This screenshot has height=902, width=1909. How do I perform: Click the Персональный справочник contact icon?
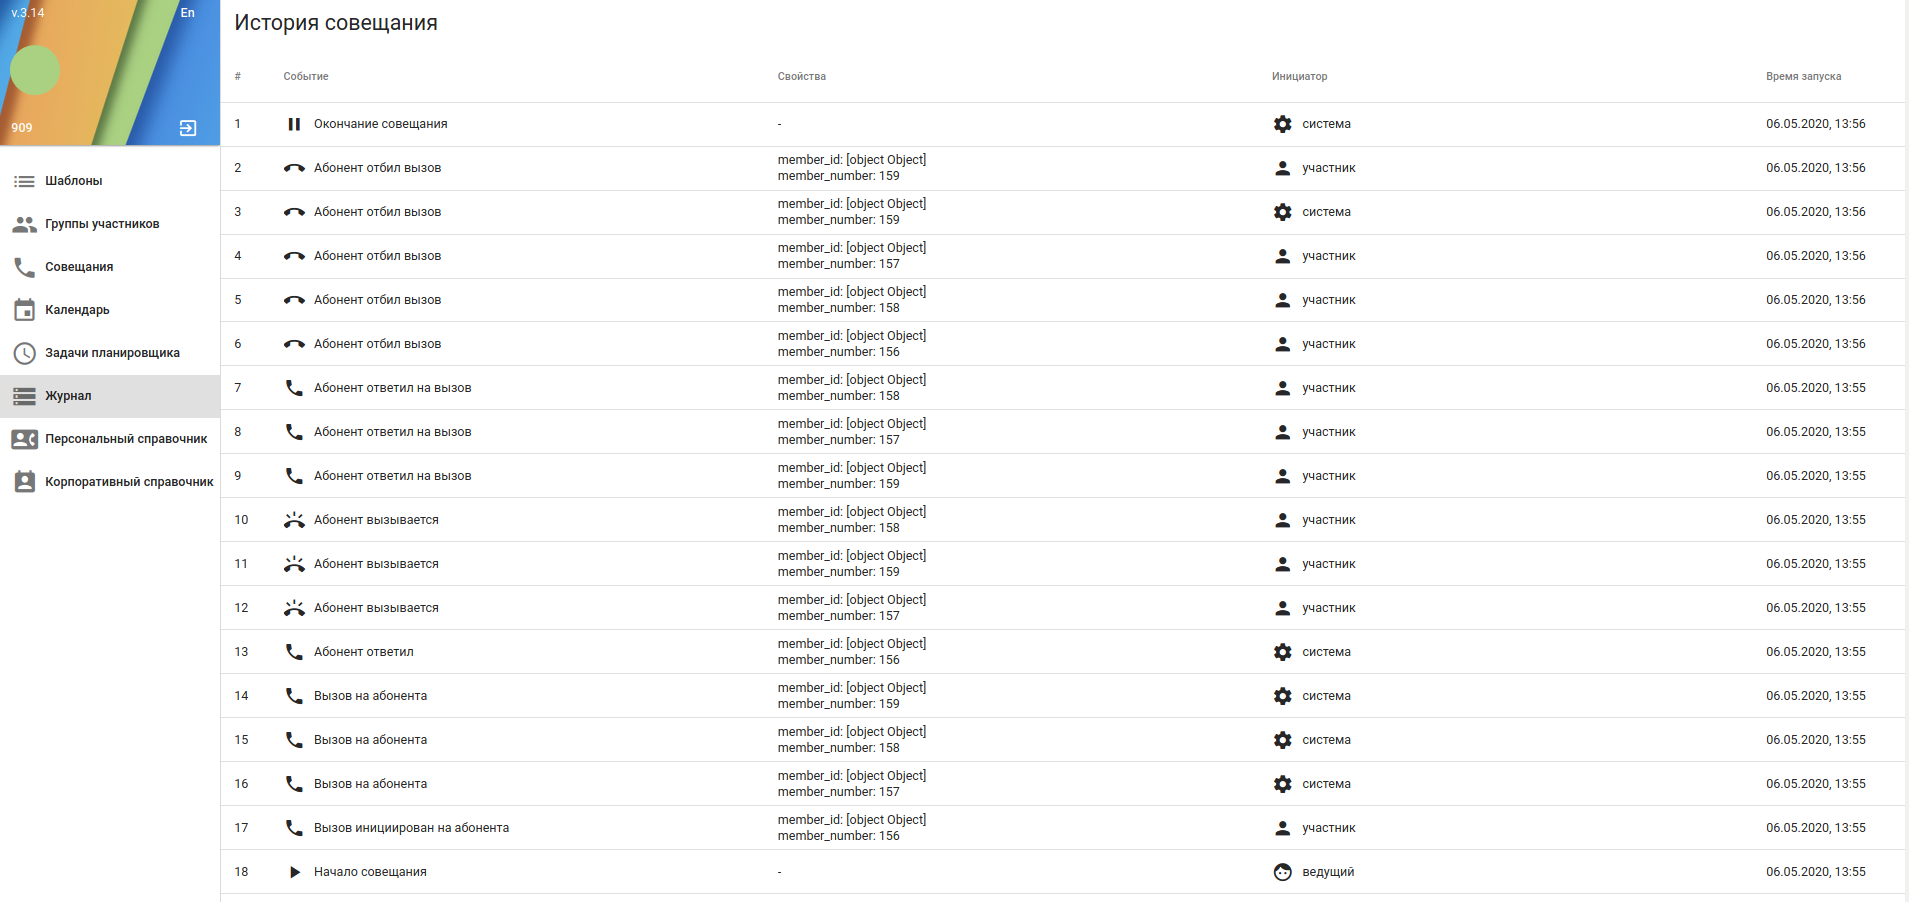tap(24, 439)
